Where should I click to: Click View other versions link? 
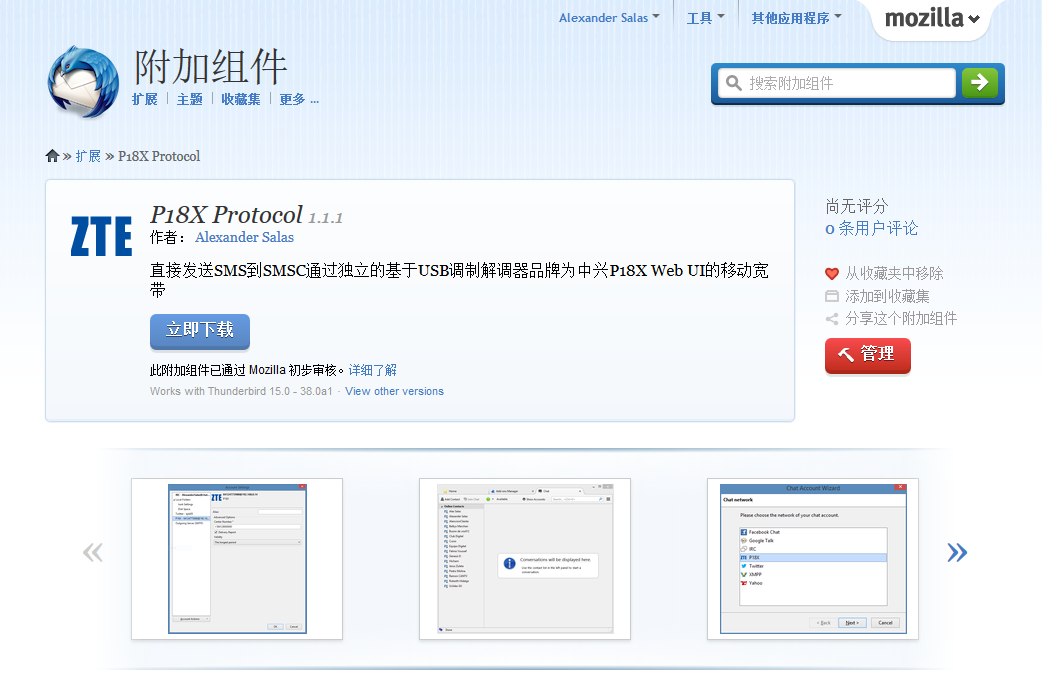click(x=394, y=391)
